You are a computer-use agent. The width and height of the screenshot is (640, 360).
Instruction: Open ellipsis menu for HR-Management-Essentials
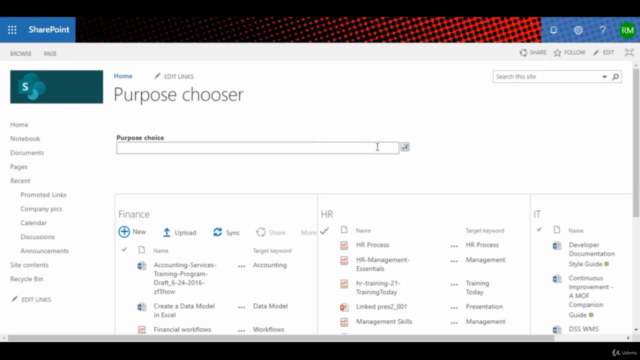[454, 261]
